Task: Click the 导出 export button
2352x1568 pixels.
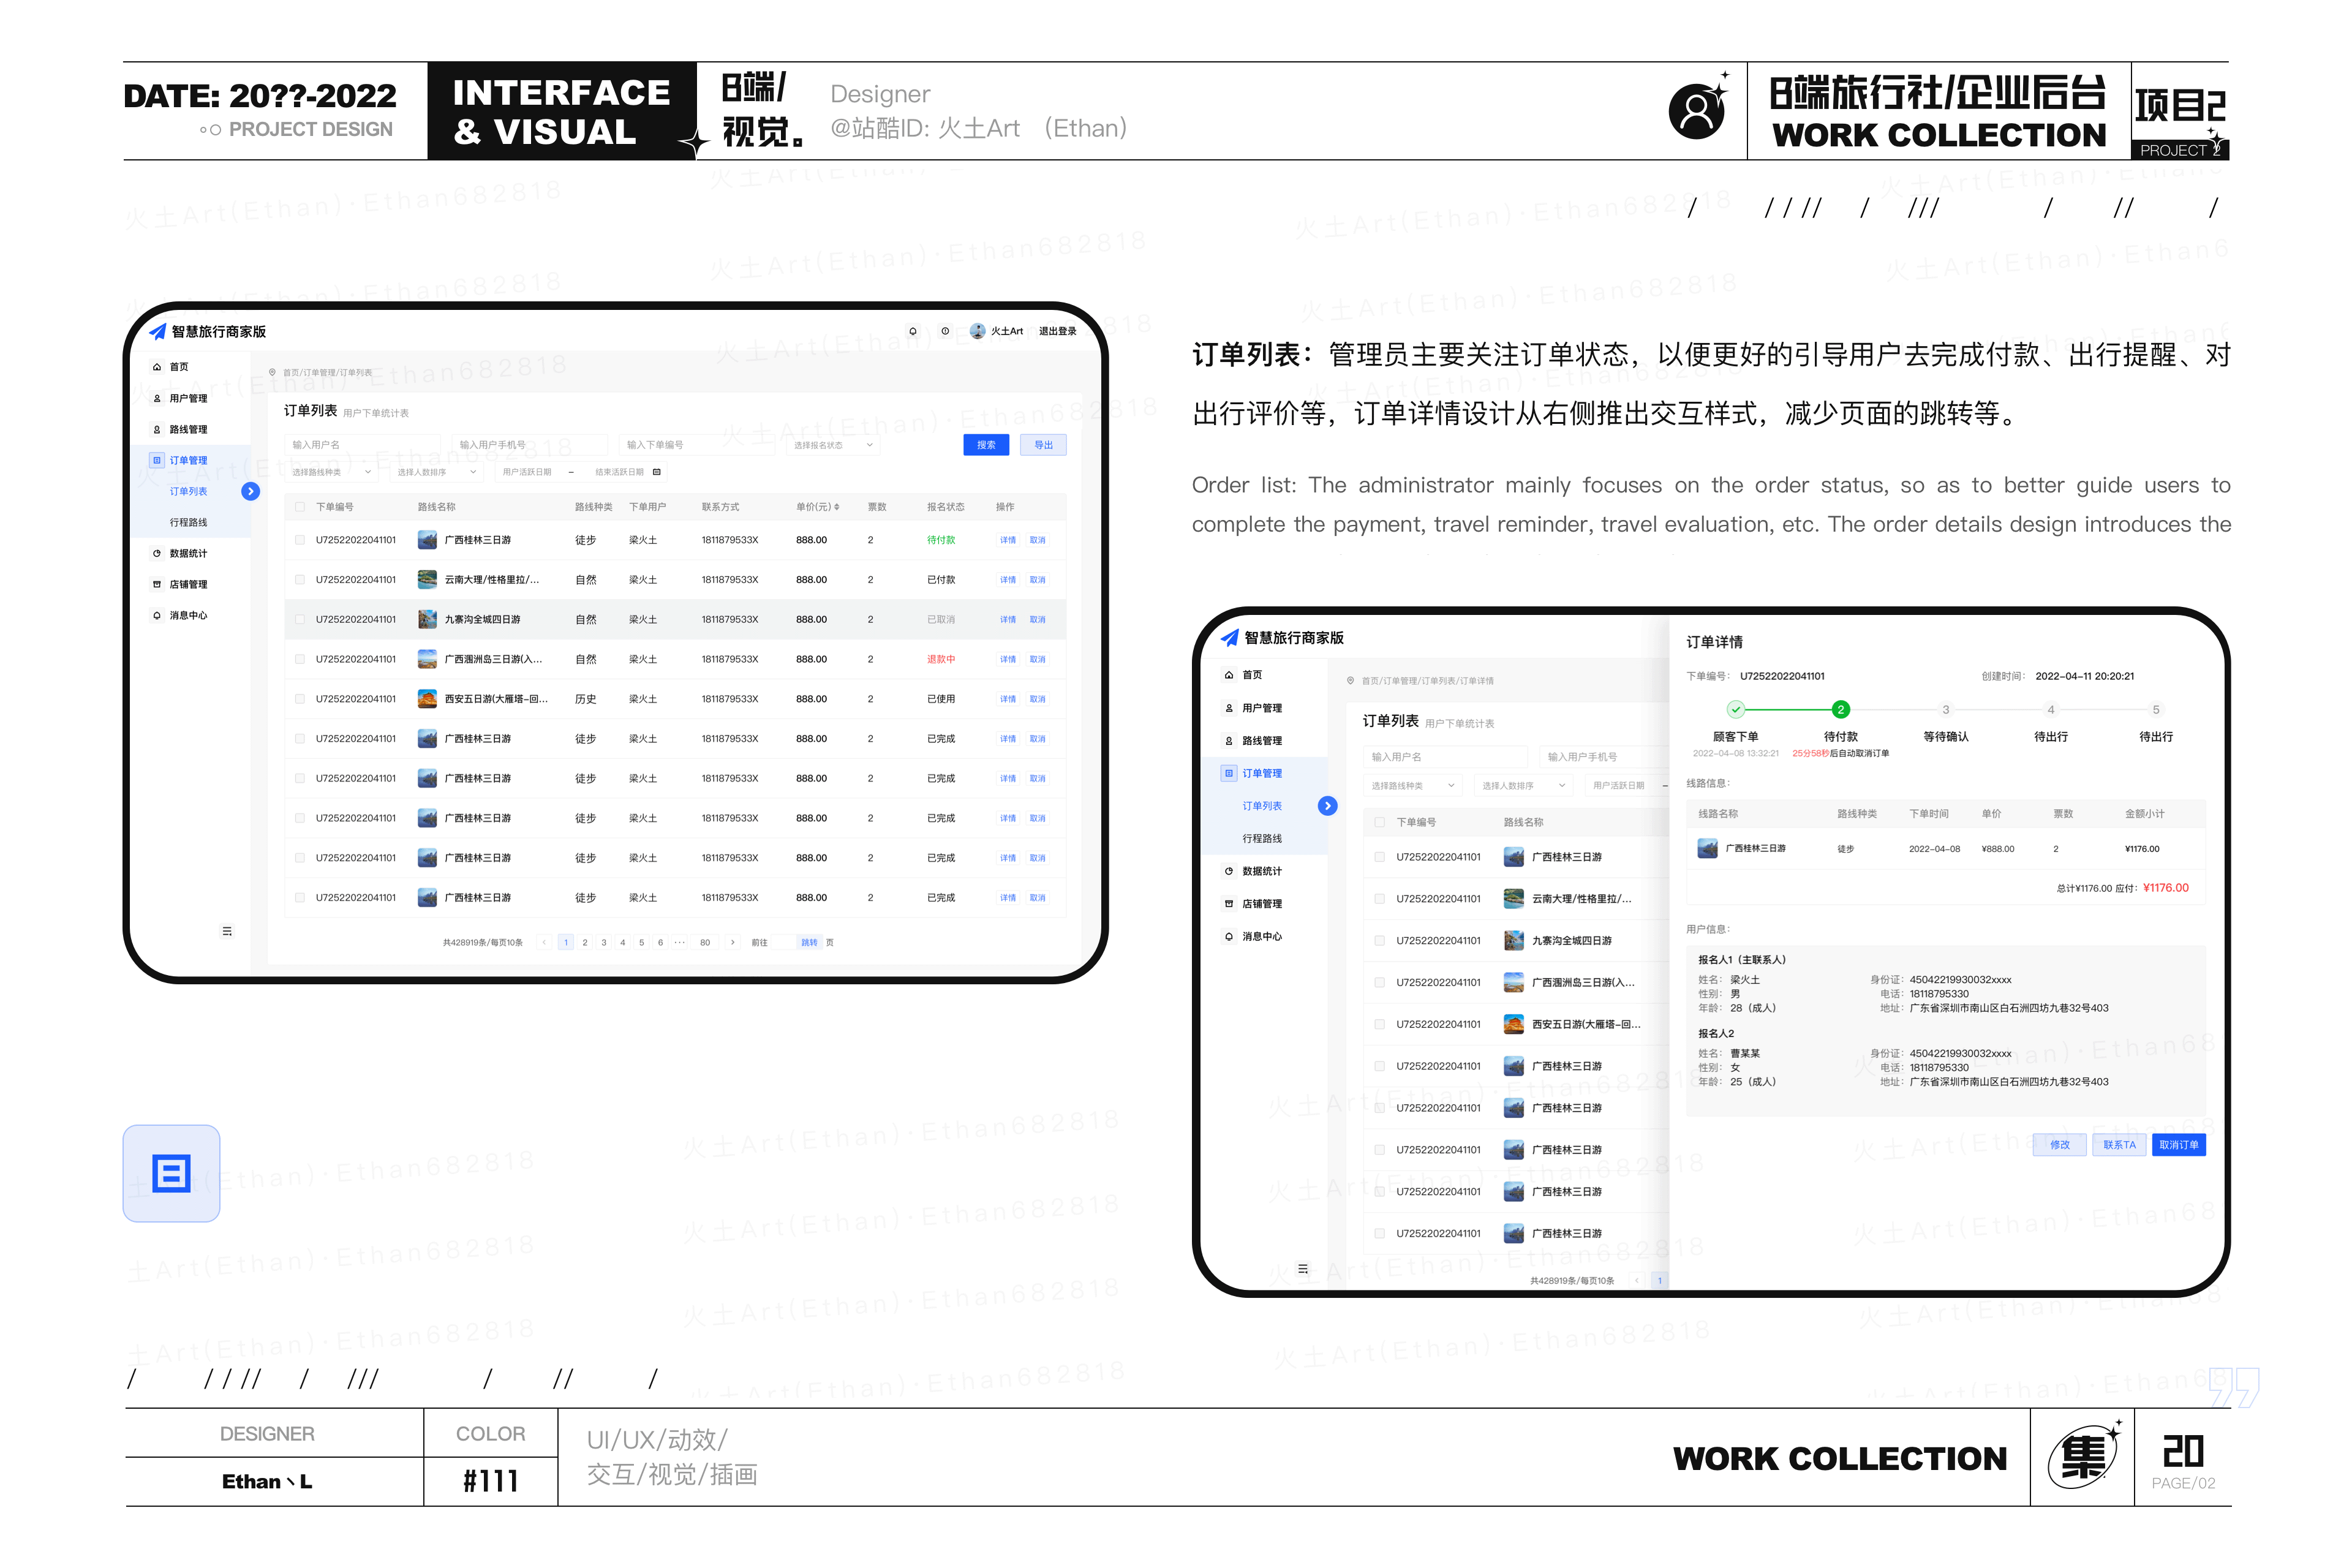Action: tap(1043, 445)
